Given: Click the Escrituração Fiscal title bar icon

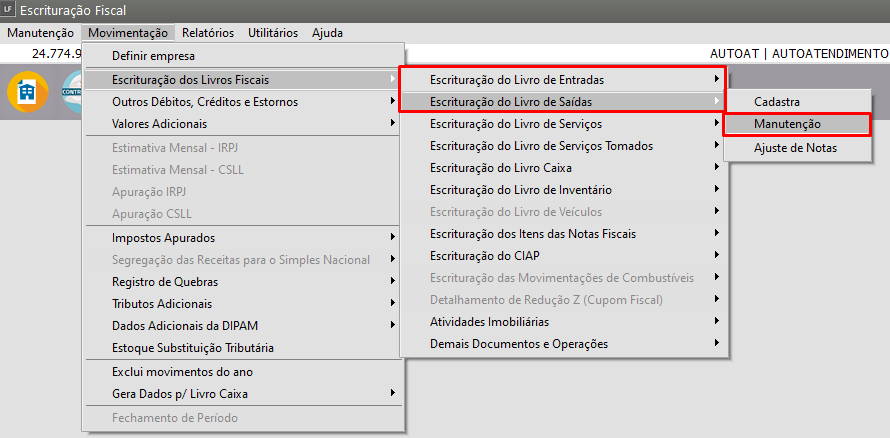Looking at the screenshot, I should point(9,10).
